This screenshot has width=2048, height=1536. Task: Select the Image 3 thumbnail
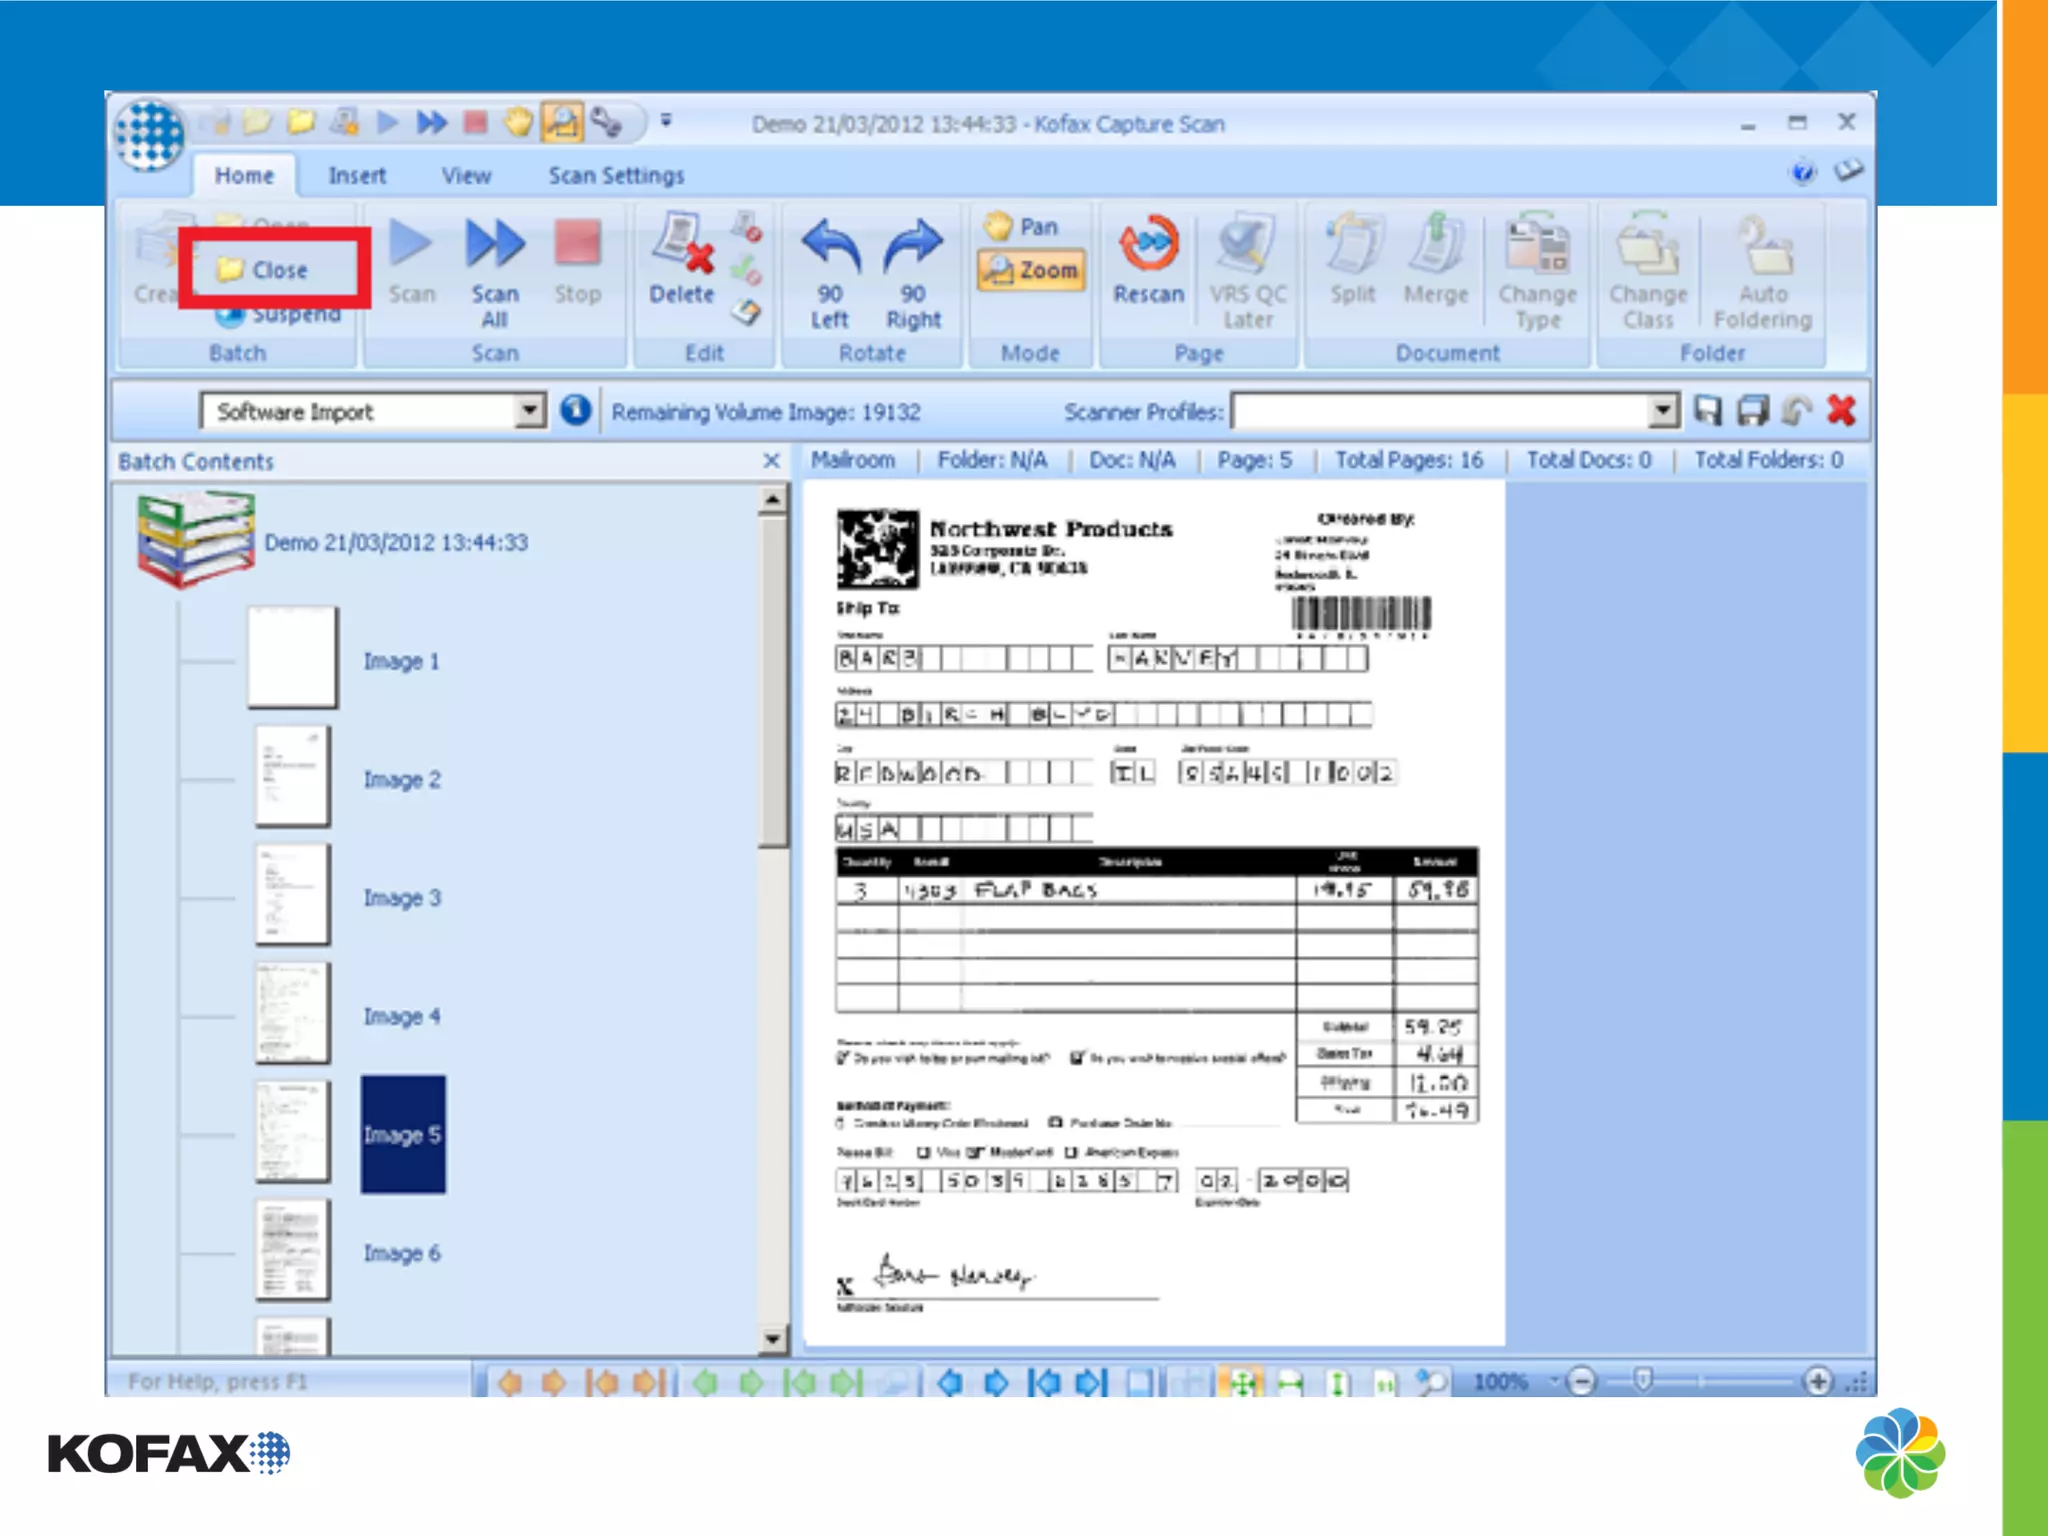[292, 895]
